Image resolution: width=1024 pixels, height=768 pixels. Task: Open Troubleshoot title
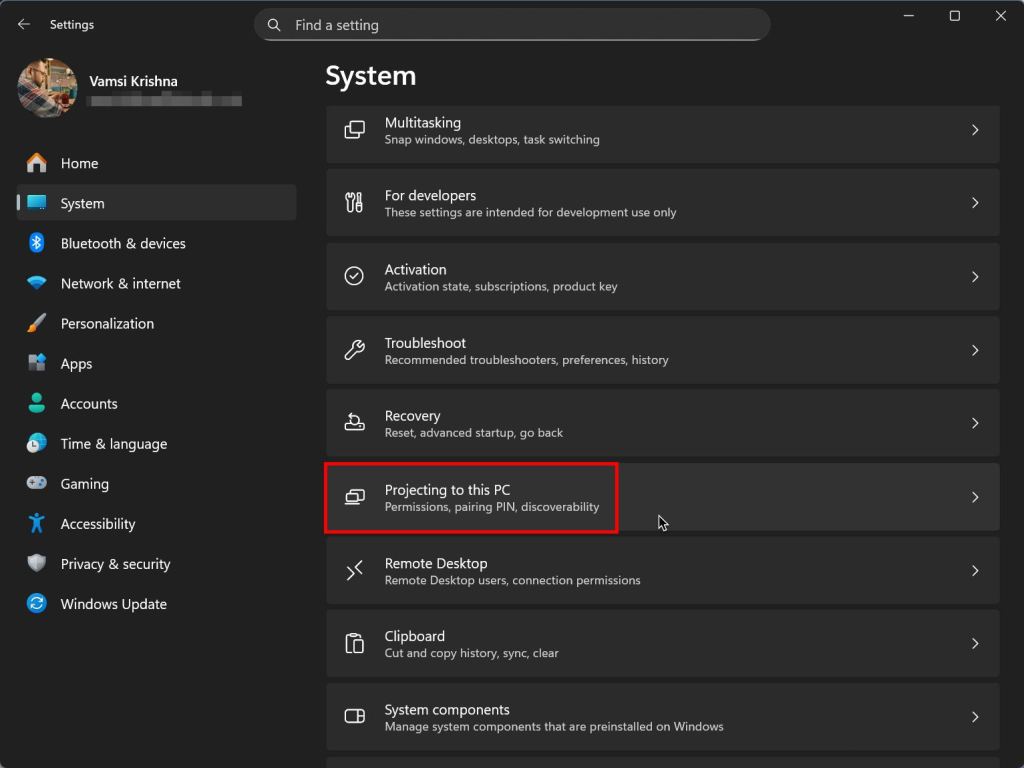(x=425, y=343)
